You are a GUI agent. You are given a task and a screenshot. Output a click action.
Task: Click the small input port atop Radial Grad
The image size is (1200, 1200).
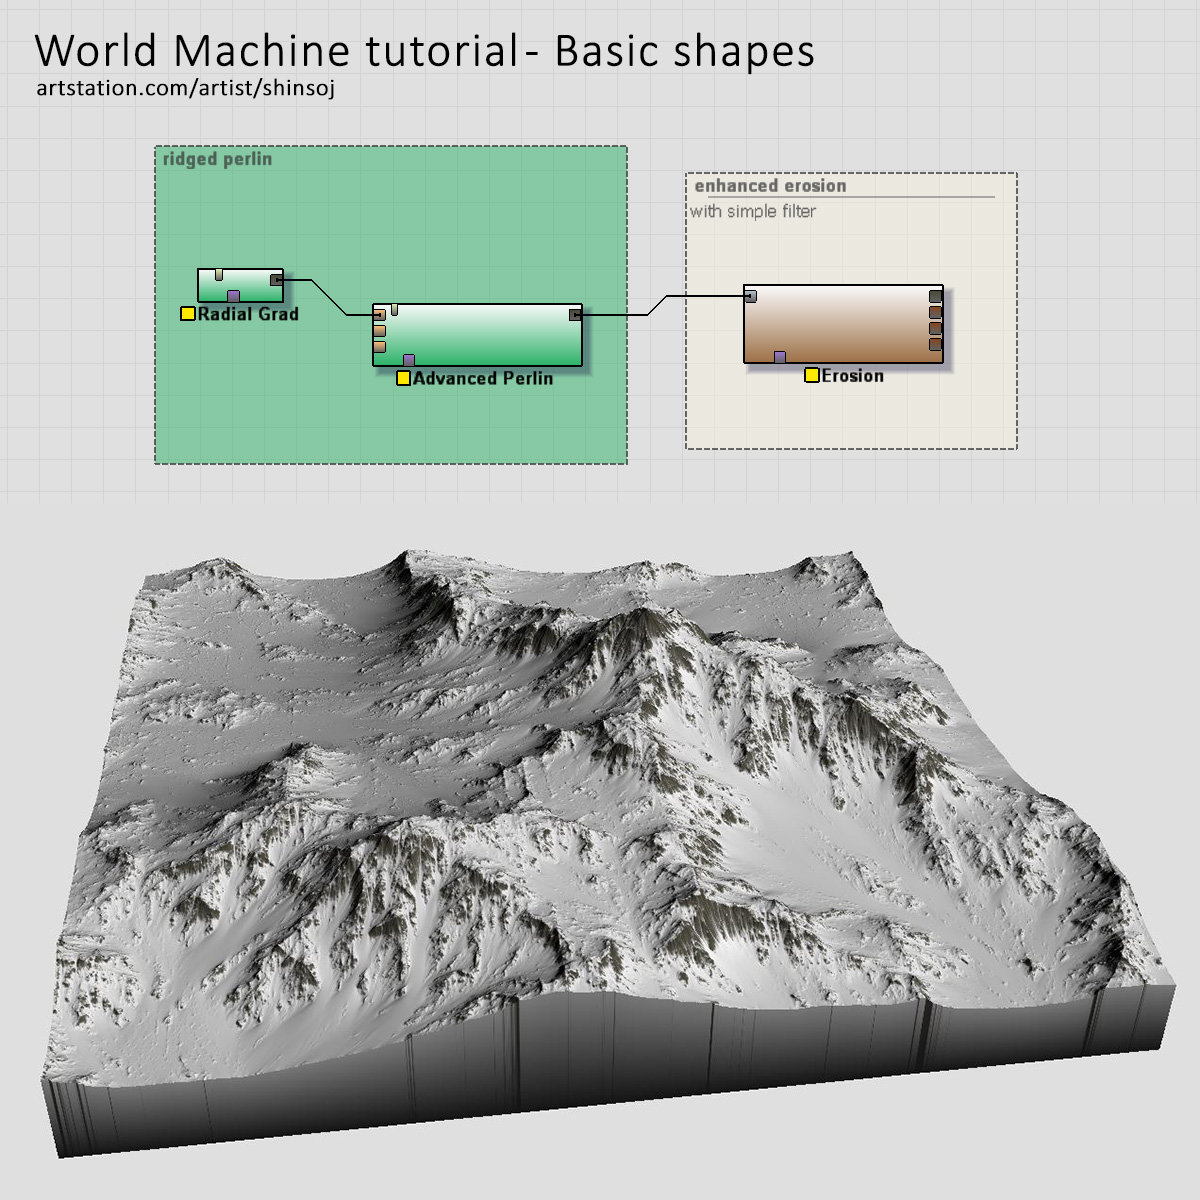pyautogui.click(x=218, y=273)
